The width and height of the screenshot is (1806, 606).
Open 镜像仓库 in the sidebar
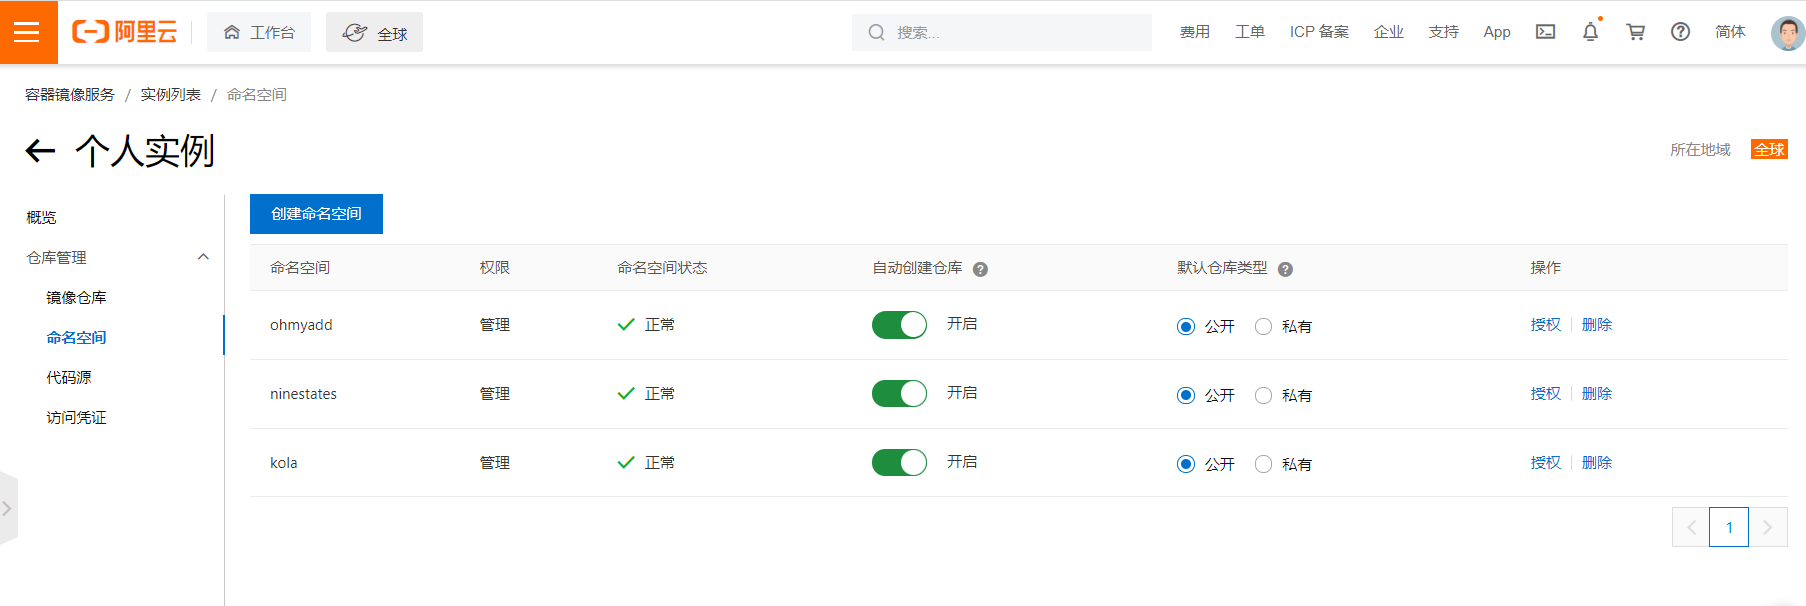[x=76, y=297]
